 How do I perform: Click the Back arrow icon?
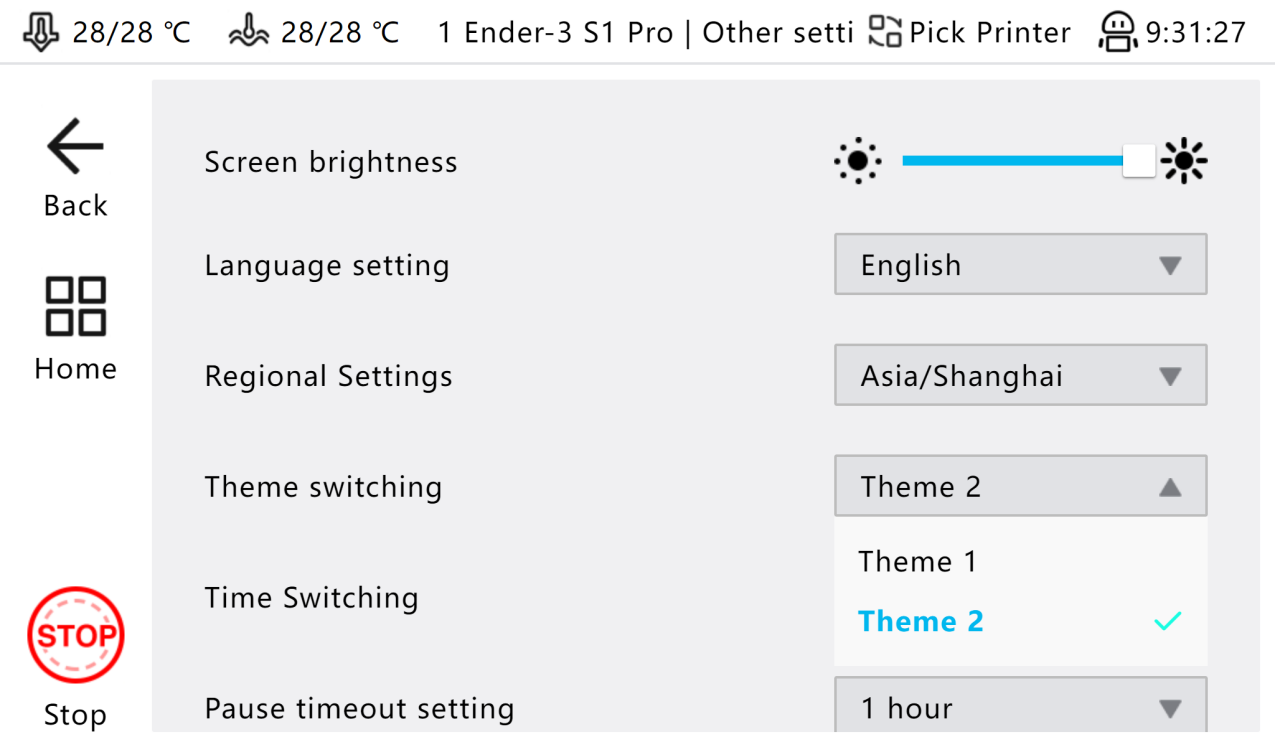pos(75,148)
